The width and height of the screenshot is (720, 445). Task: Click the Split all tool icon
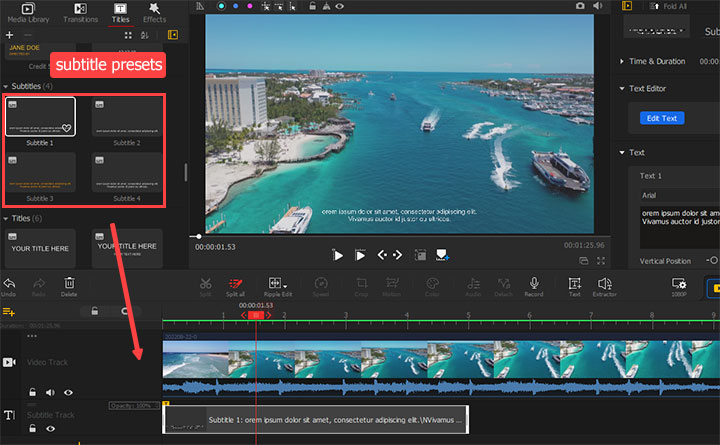point(237,285)
